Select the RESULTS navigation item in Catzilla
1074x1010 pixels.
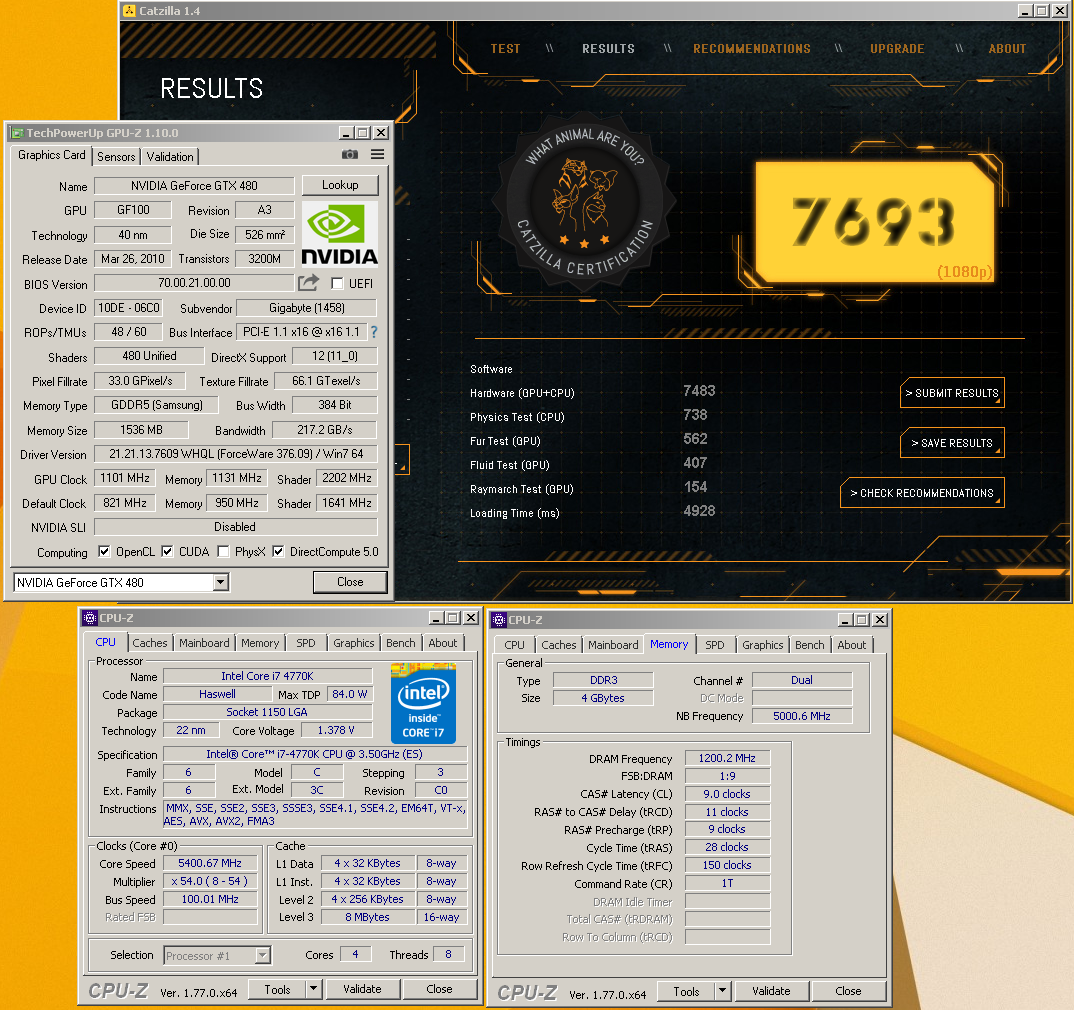click(608, 49)
